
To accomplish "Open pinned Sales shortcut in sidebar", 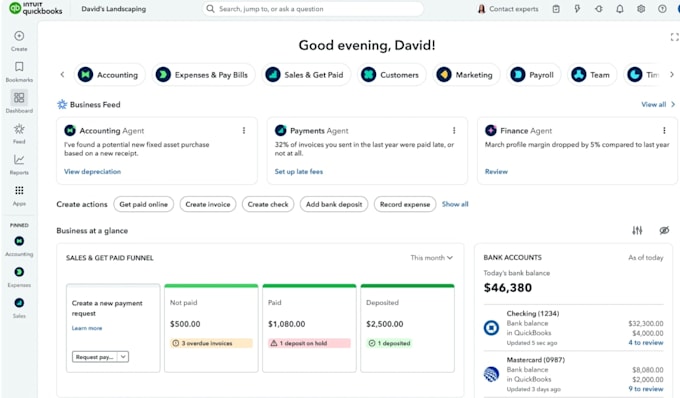I will [19, 307].
